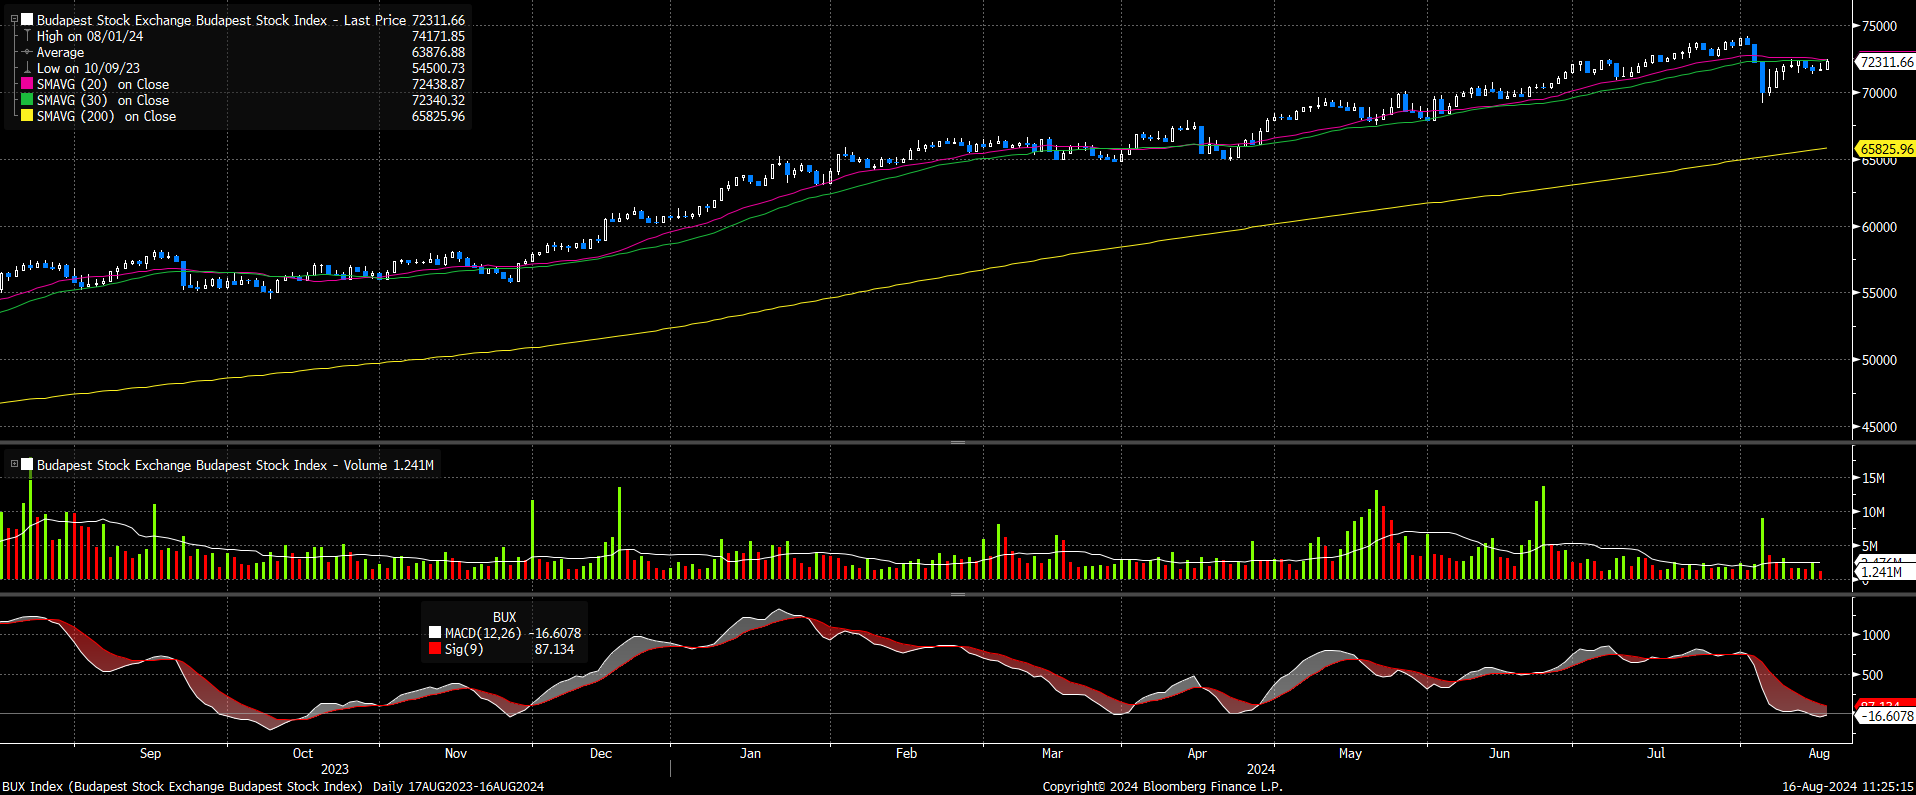Click the 'Feb' month label on time axis
This screenshot has width=1916, height=795.
tap(906, 753)
